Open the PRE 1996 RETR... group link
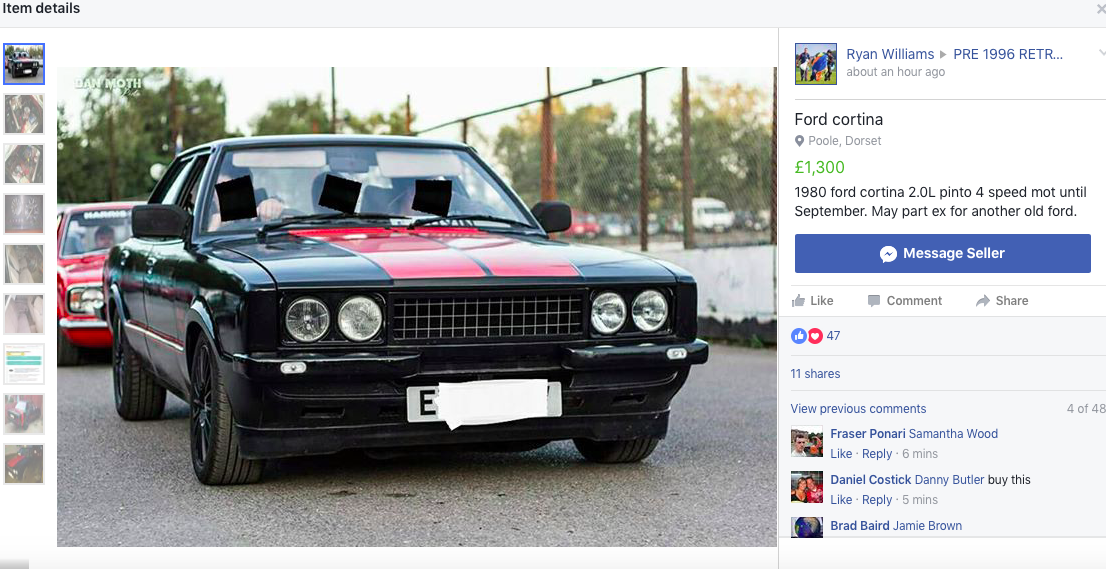The height and width of the screenshot is (569, 1106). 1008,54
